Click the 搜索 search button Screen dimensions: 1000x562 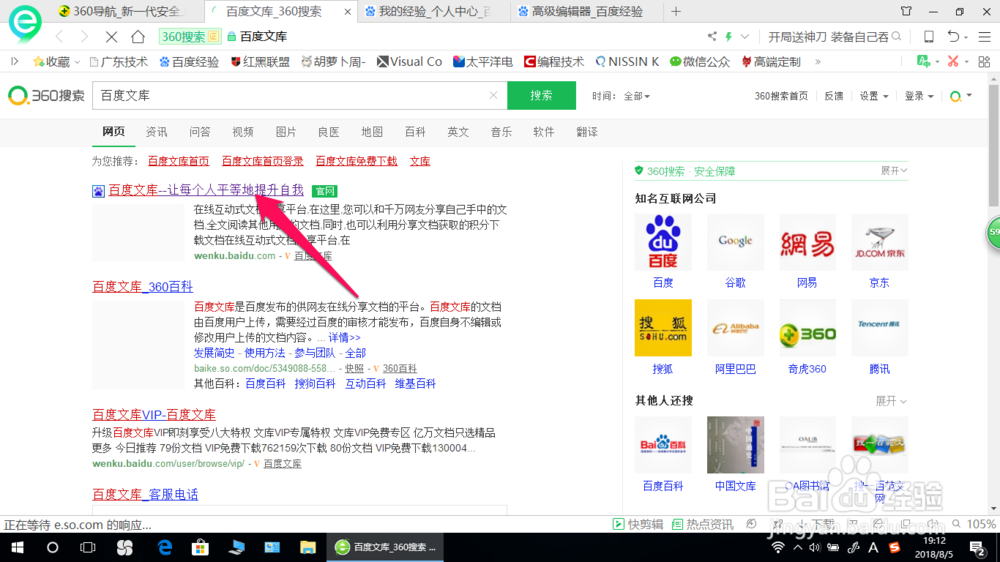tap(541, 95)
